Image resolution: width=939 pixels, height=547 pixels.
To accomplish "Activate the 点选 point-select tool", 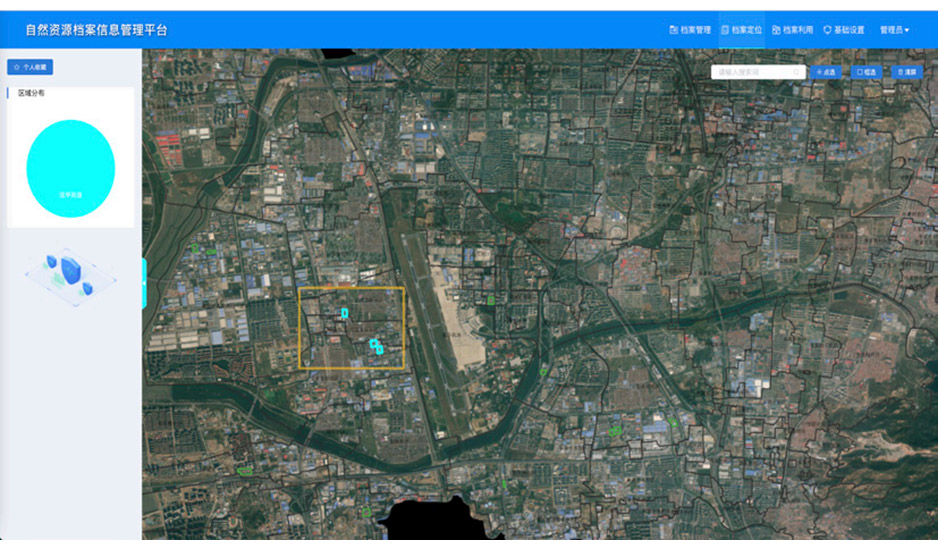I will coord(826,72).
